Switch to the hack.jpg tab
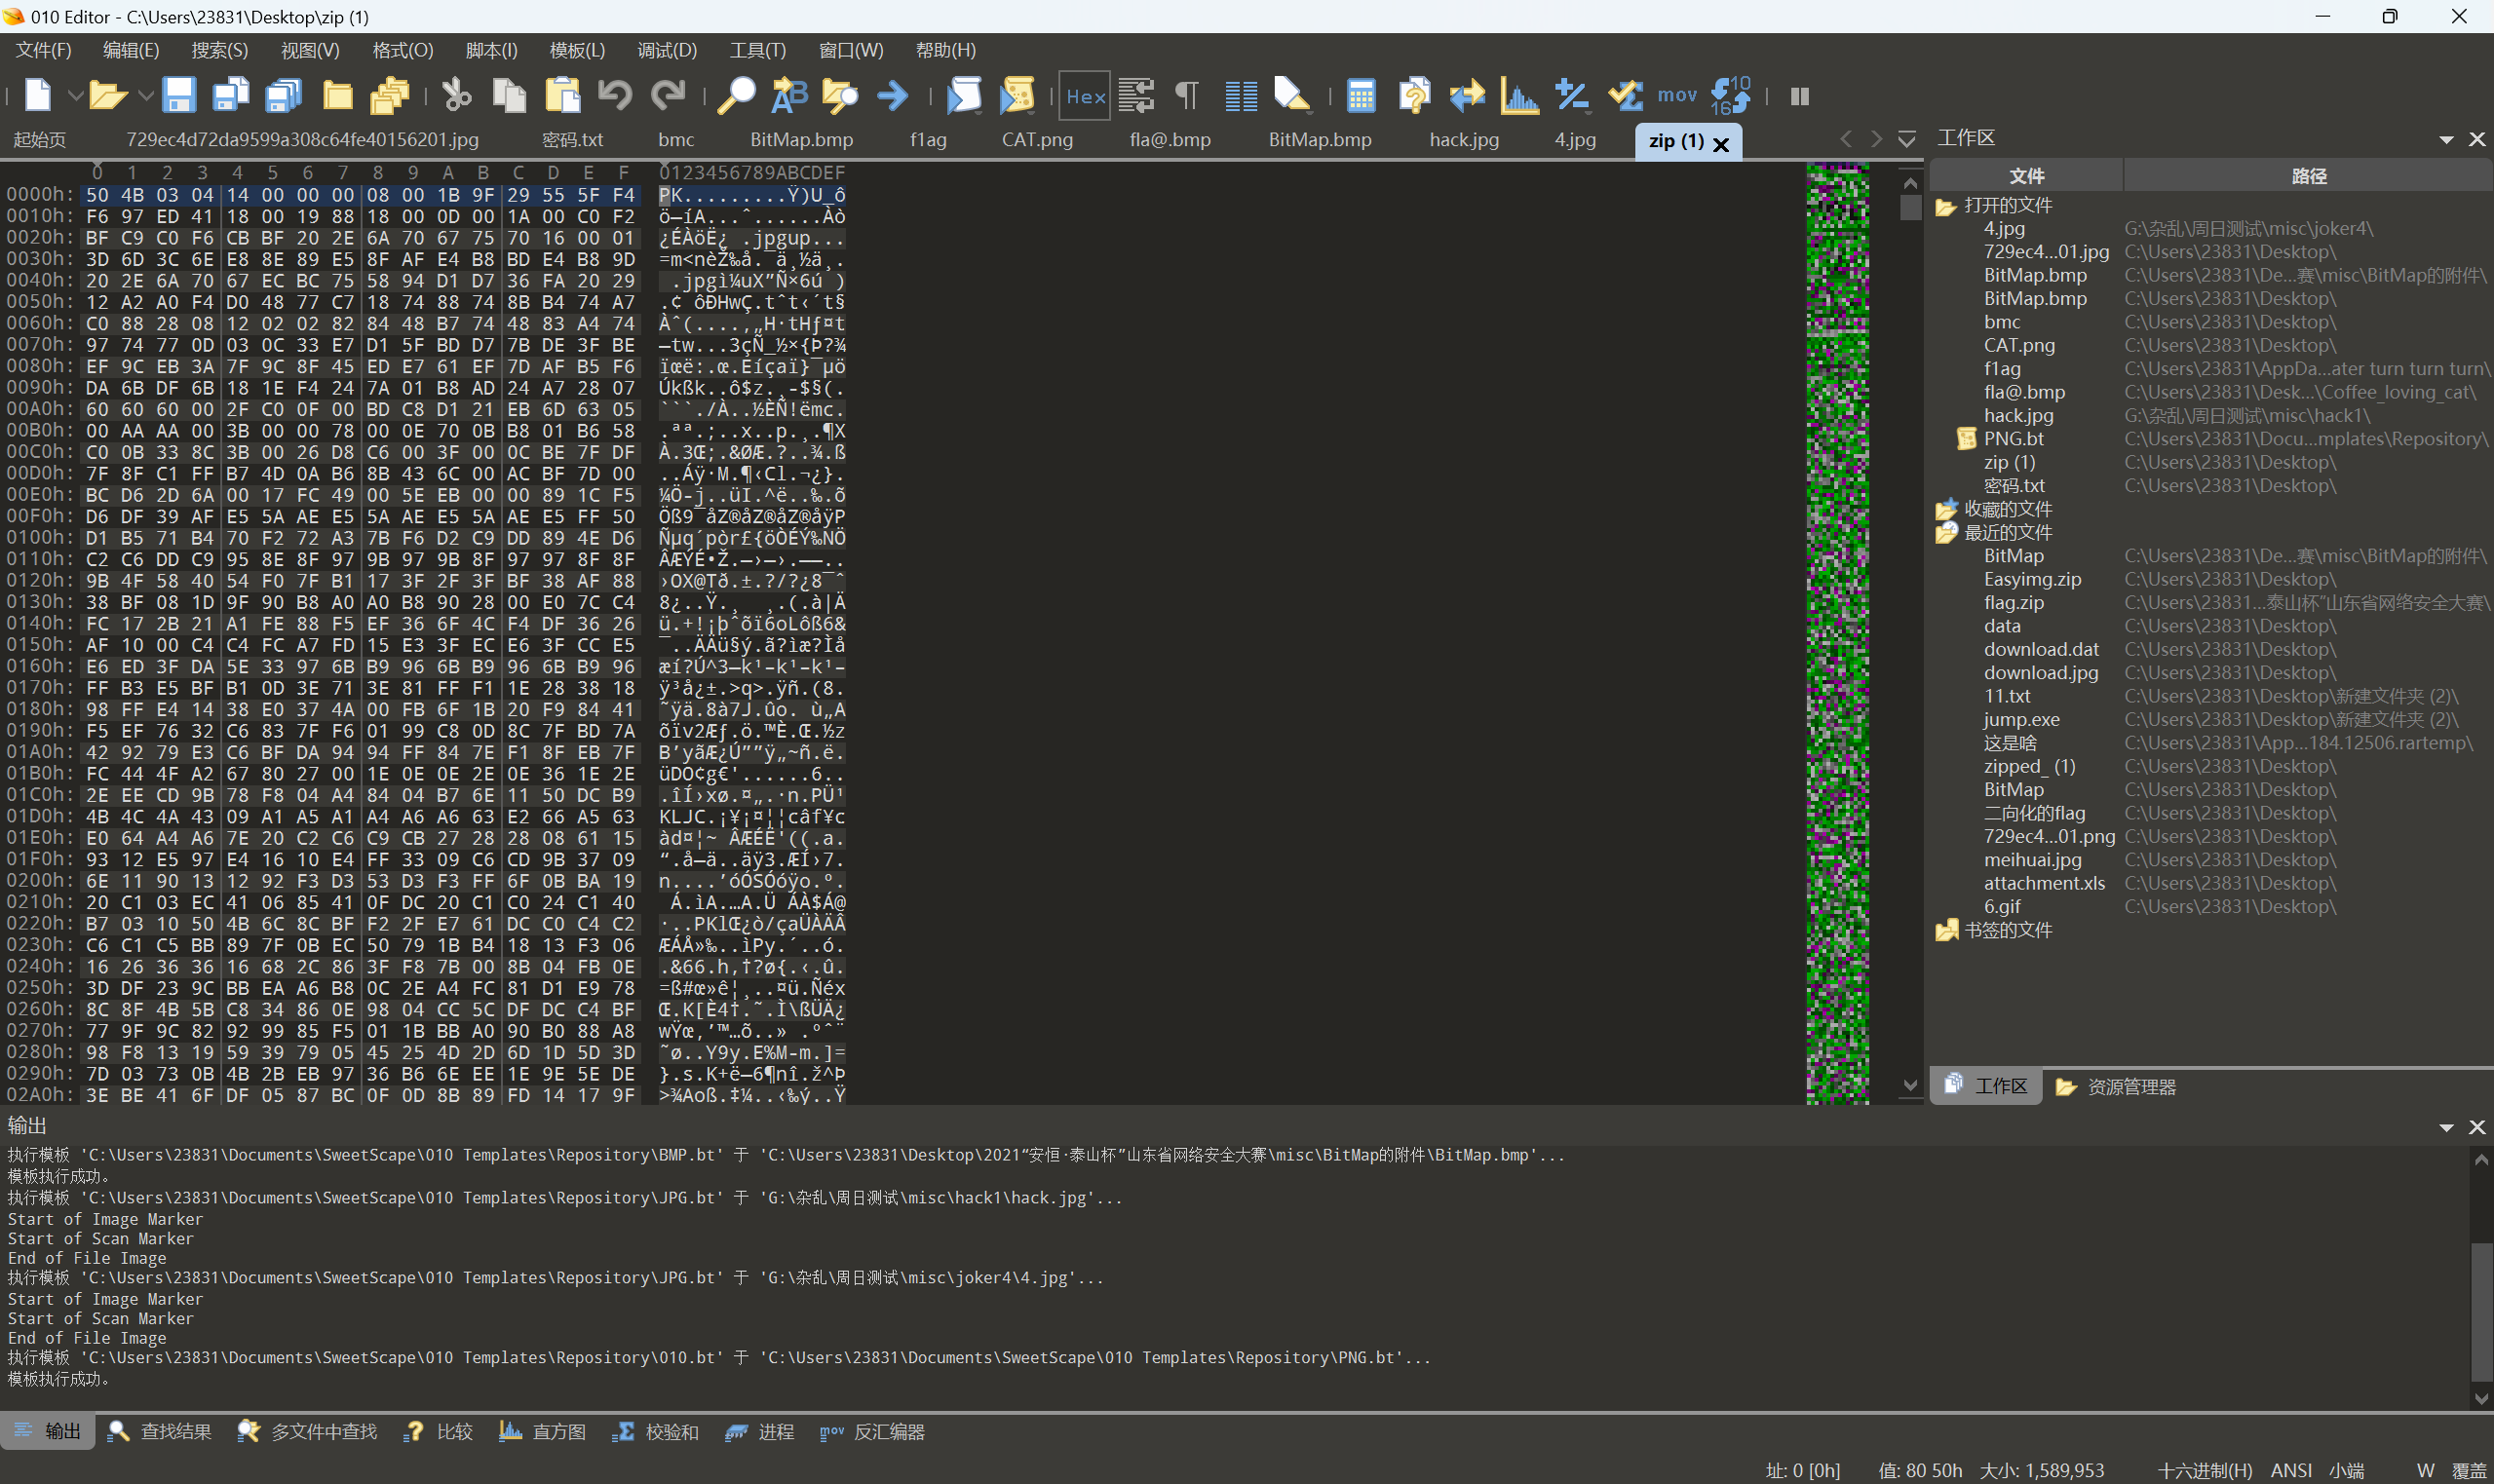This screenshot has height=1484, width=2494. pyautogui.click(x=1464, y=140)
